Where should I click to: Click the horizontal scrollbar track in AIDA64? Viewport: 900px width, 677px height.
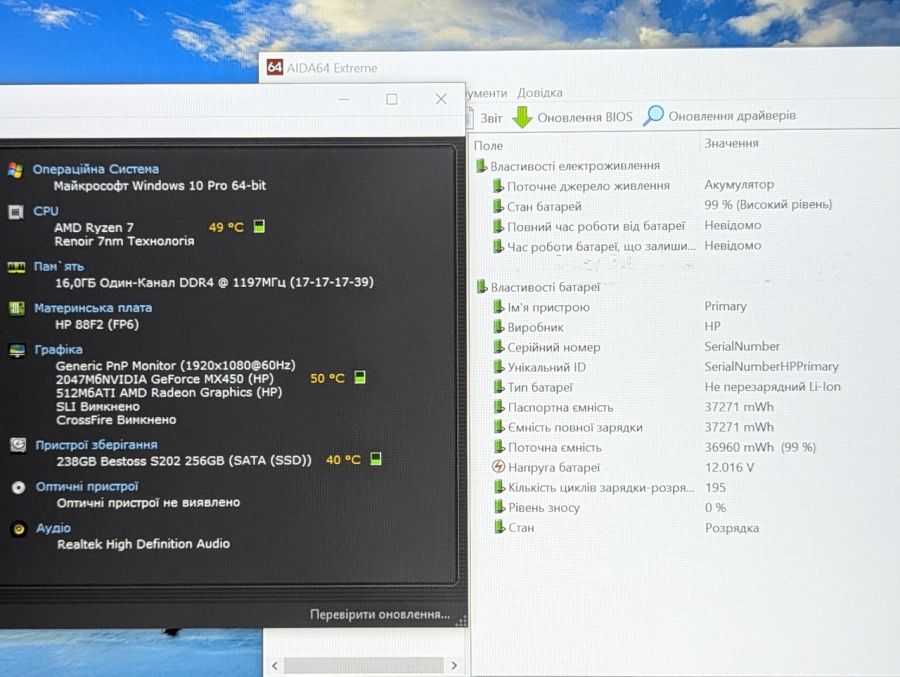364,666
